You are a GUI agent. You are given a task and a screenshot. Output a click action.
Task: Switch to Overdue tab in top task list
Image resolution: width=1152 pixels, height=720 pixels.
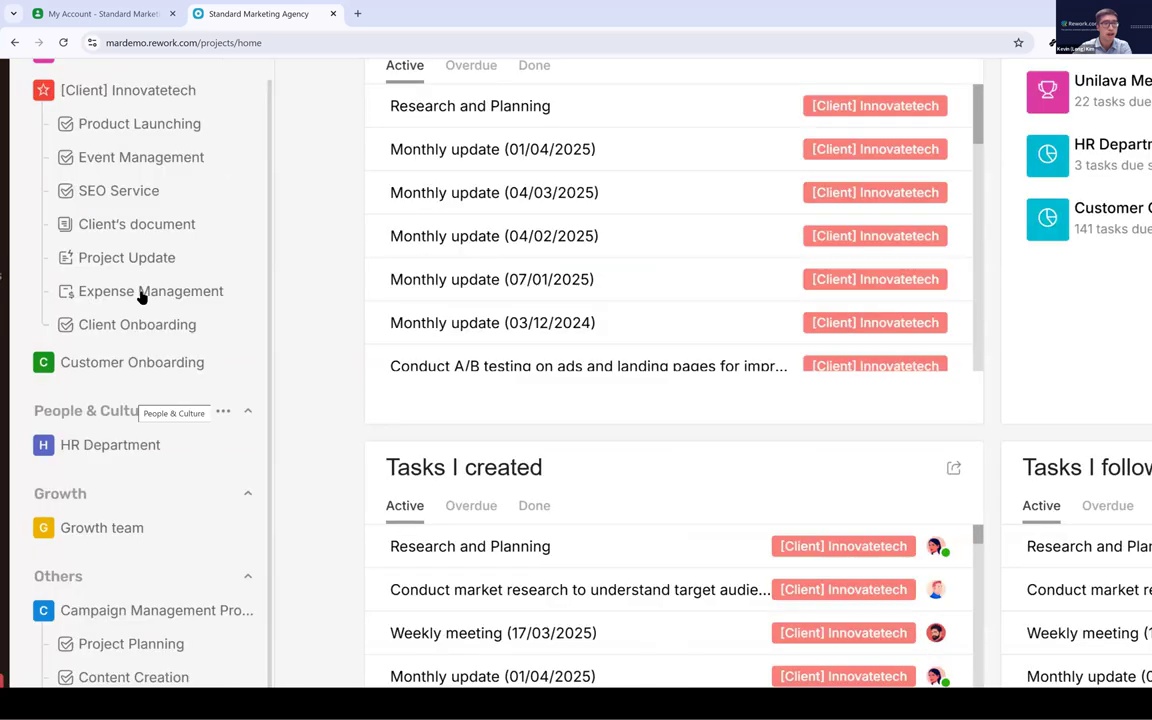coord(471,65)
